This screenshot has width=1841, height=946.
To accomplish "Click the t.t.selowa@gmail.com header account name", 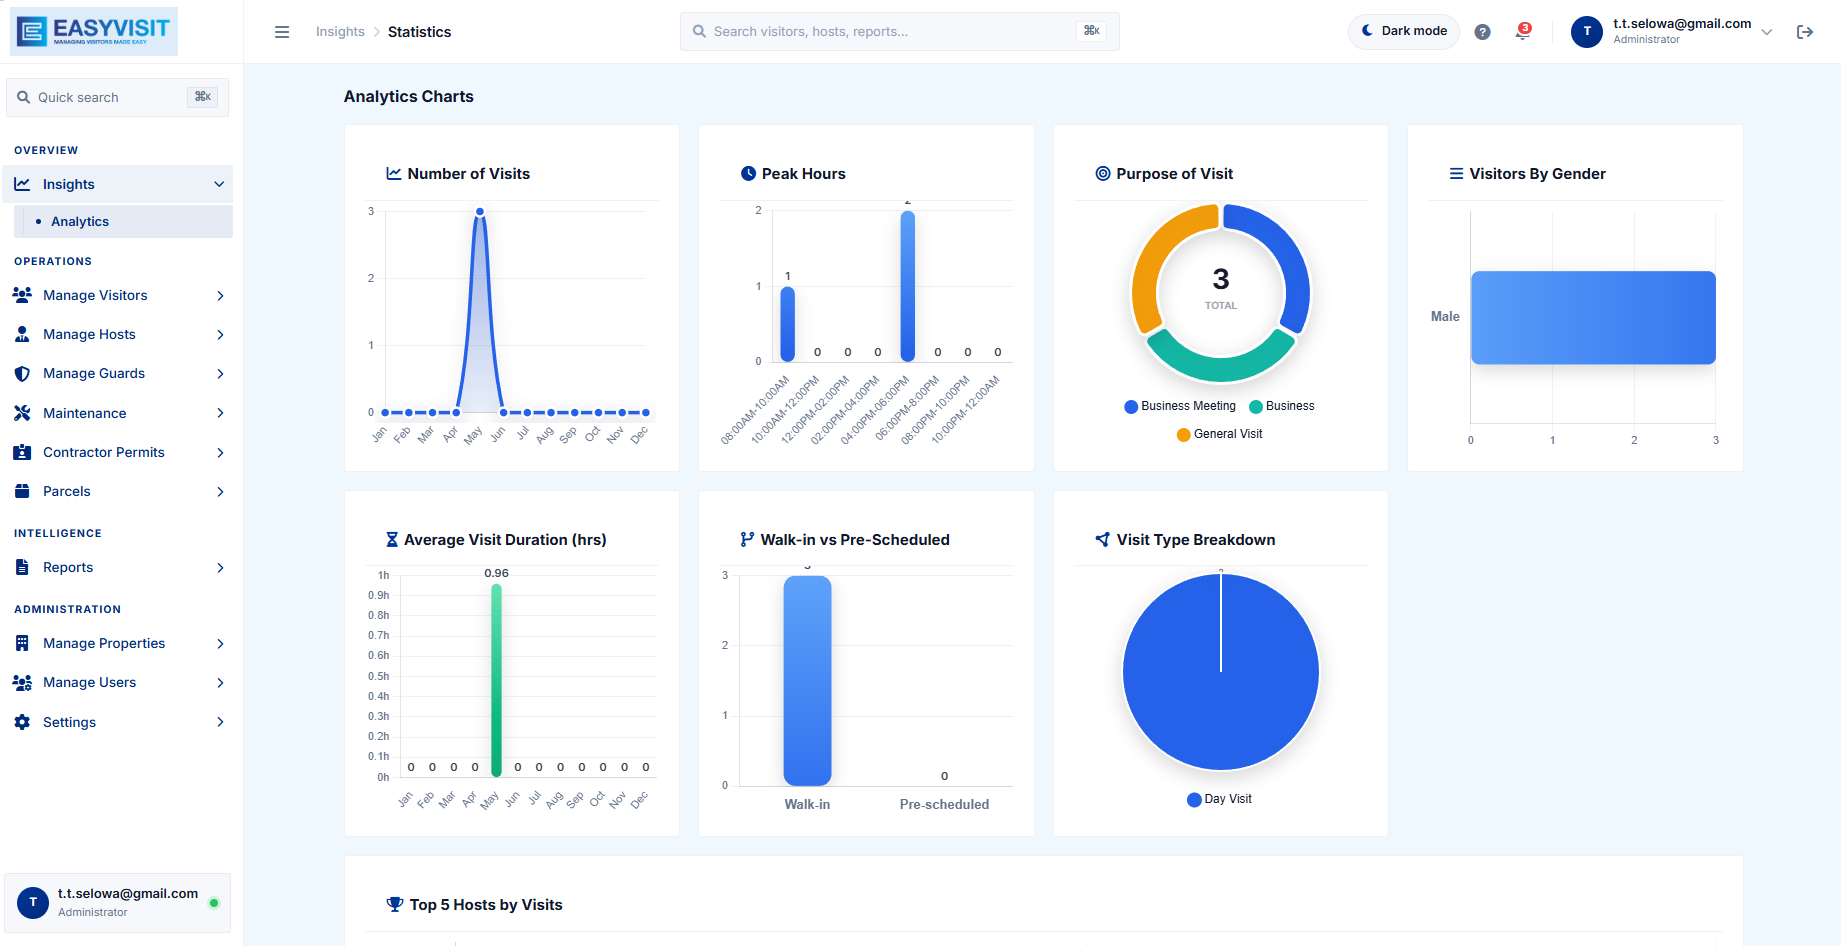I will tap(1682, 23).
